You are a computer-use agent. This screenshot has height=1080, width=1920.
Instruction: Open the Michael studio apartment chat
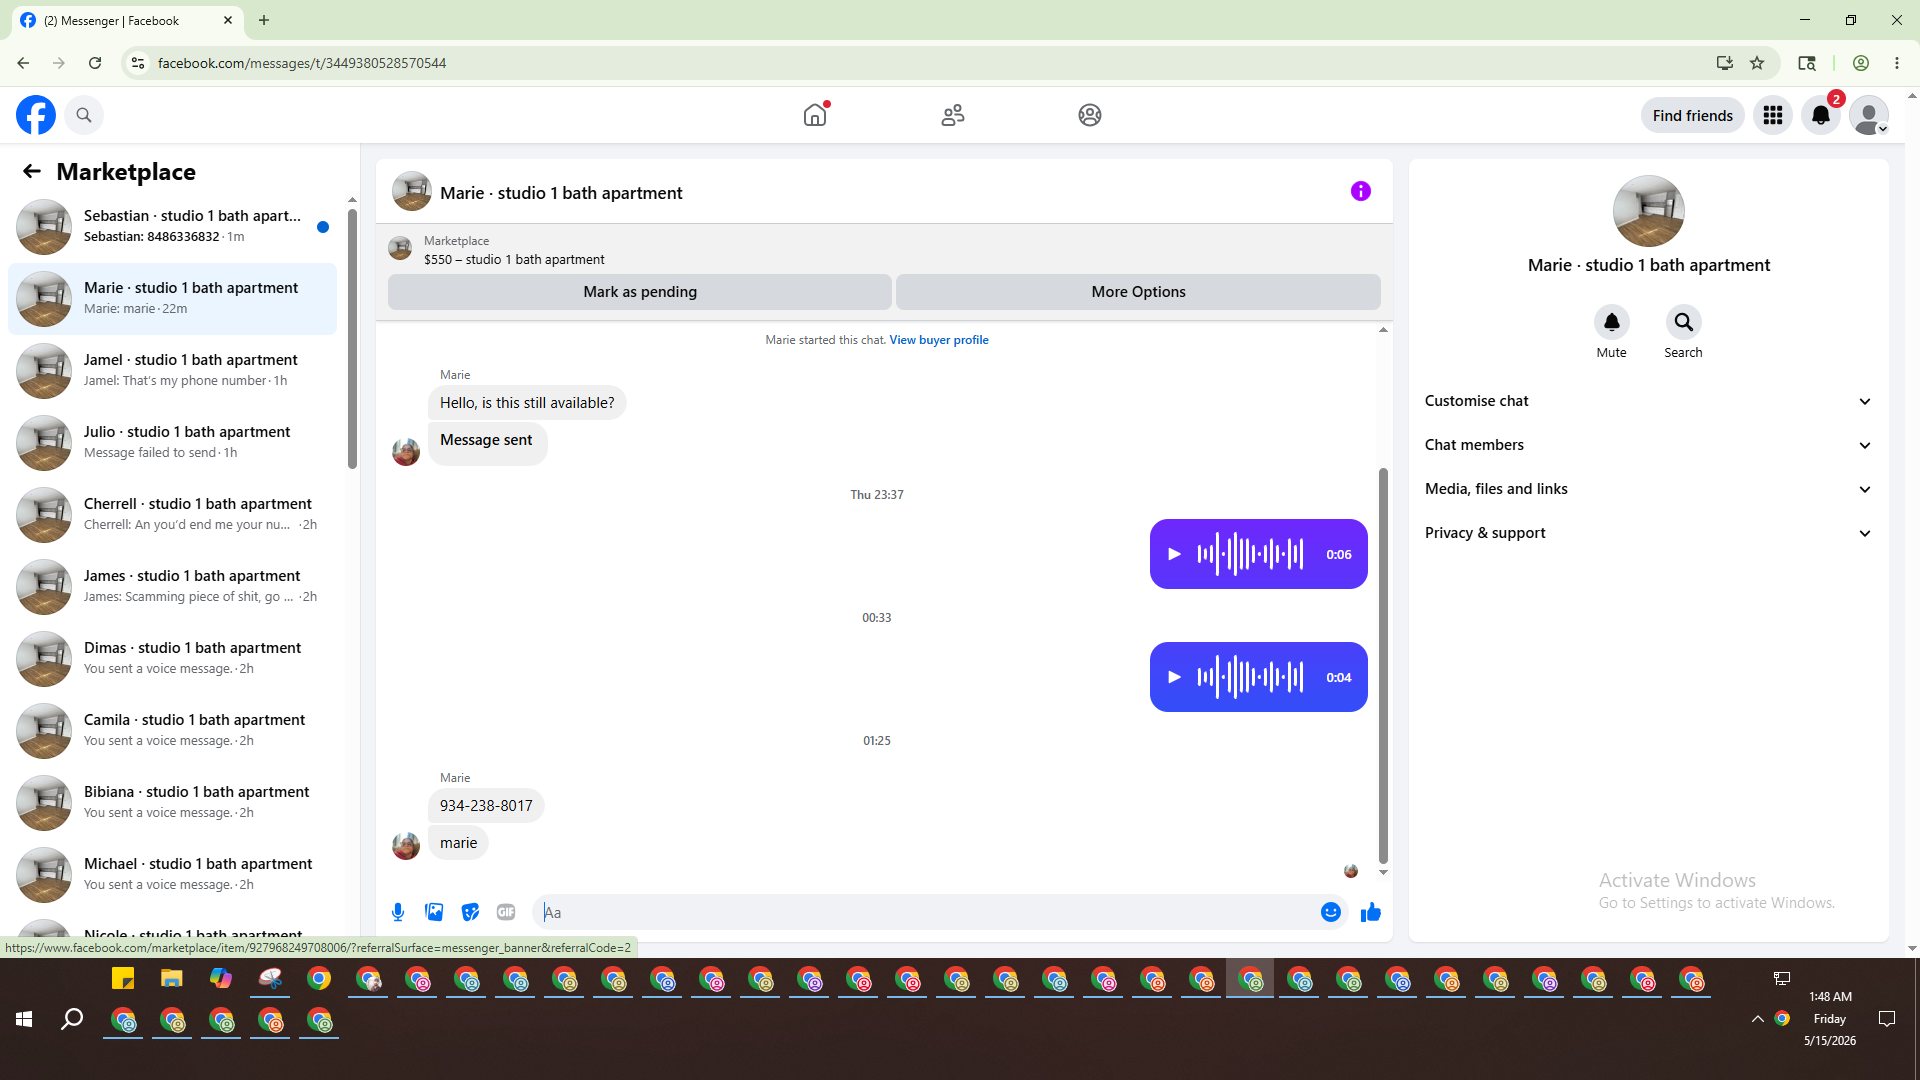[x=172, y=875]
